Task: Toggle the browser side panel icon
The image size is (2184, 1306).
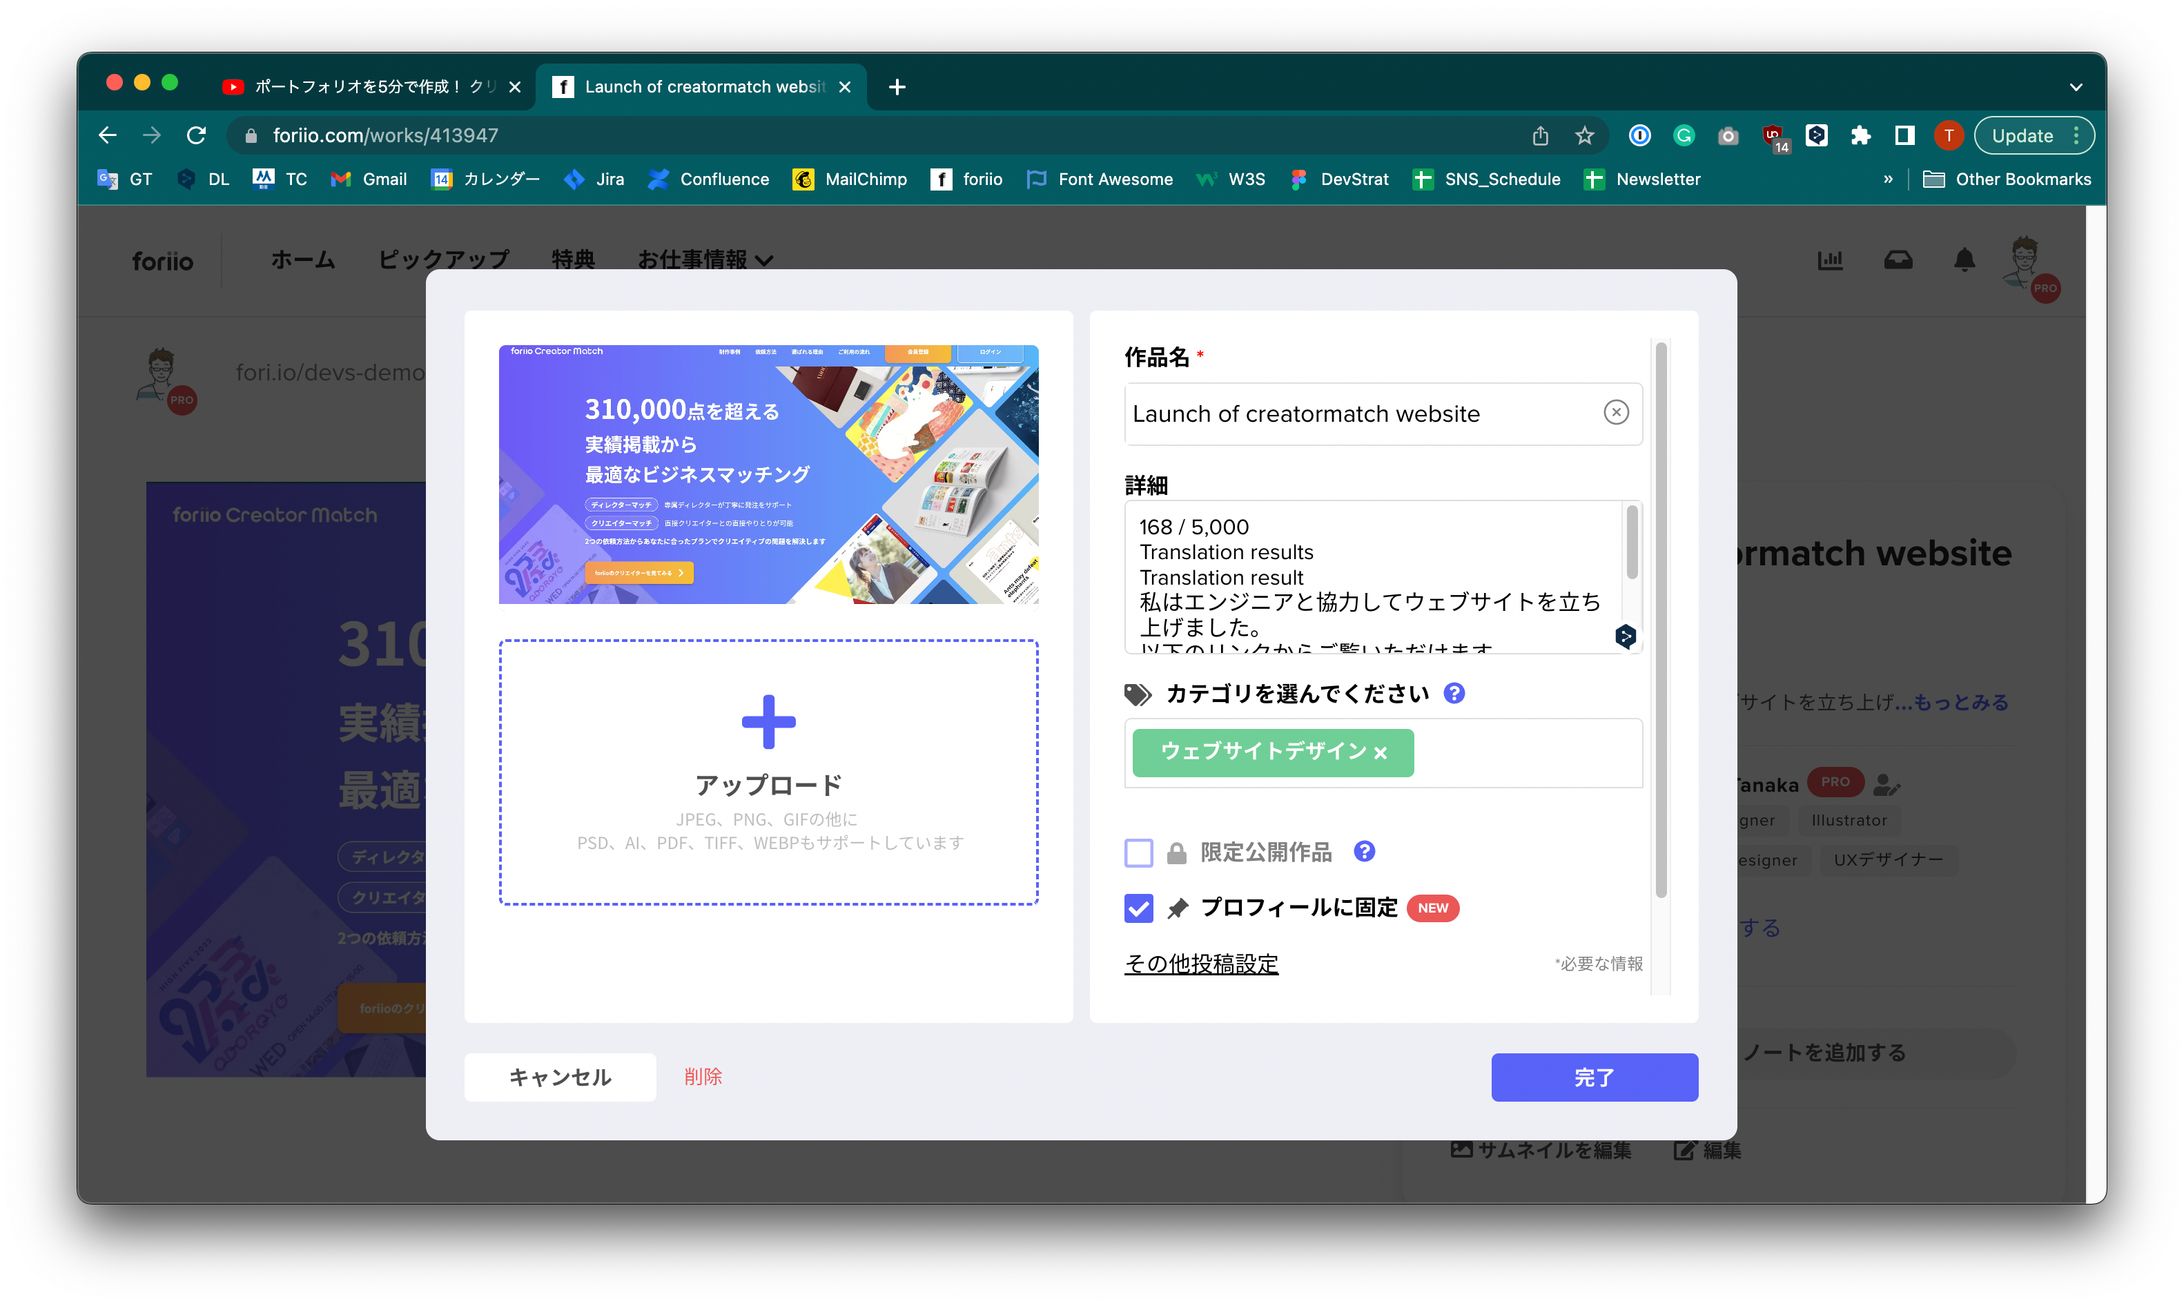Action: coord(1904,135)
